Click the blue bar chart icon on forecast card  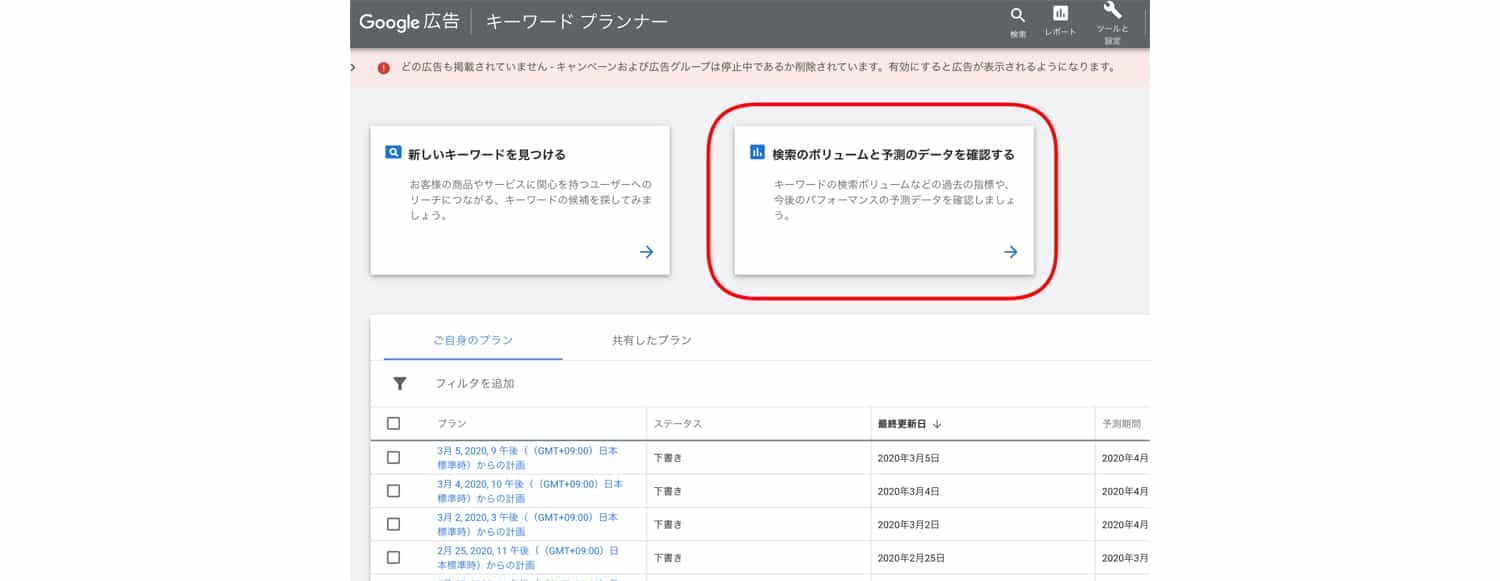point(757,153)
